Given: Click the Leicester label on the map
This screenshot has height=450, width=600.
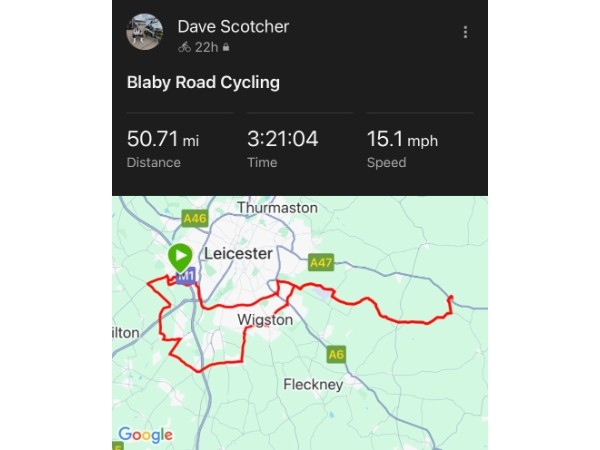Looking at the screenshot, I should click(238, 254).
